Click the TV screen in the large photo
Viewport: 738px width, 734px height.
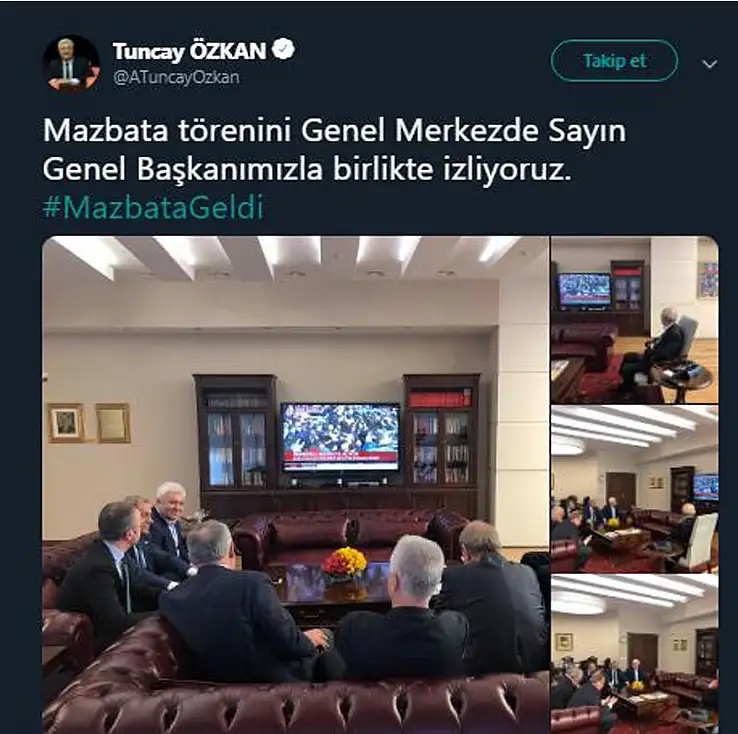tap(340, 437)
